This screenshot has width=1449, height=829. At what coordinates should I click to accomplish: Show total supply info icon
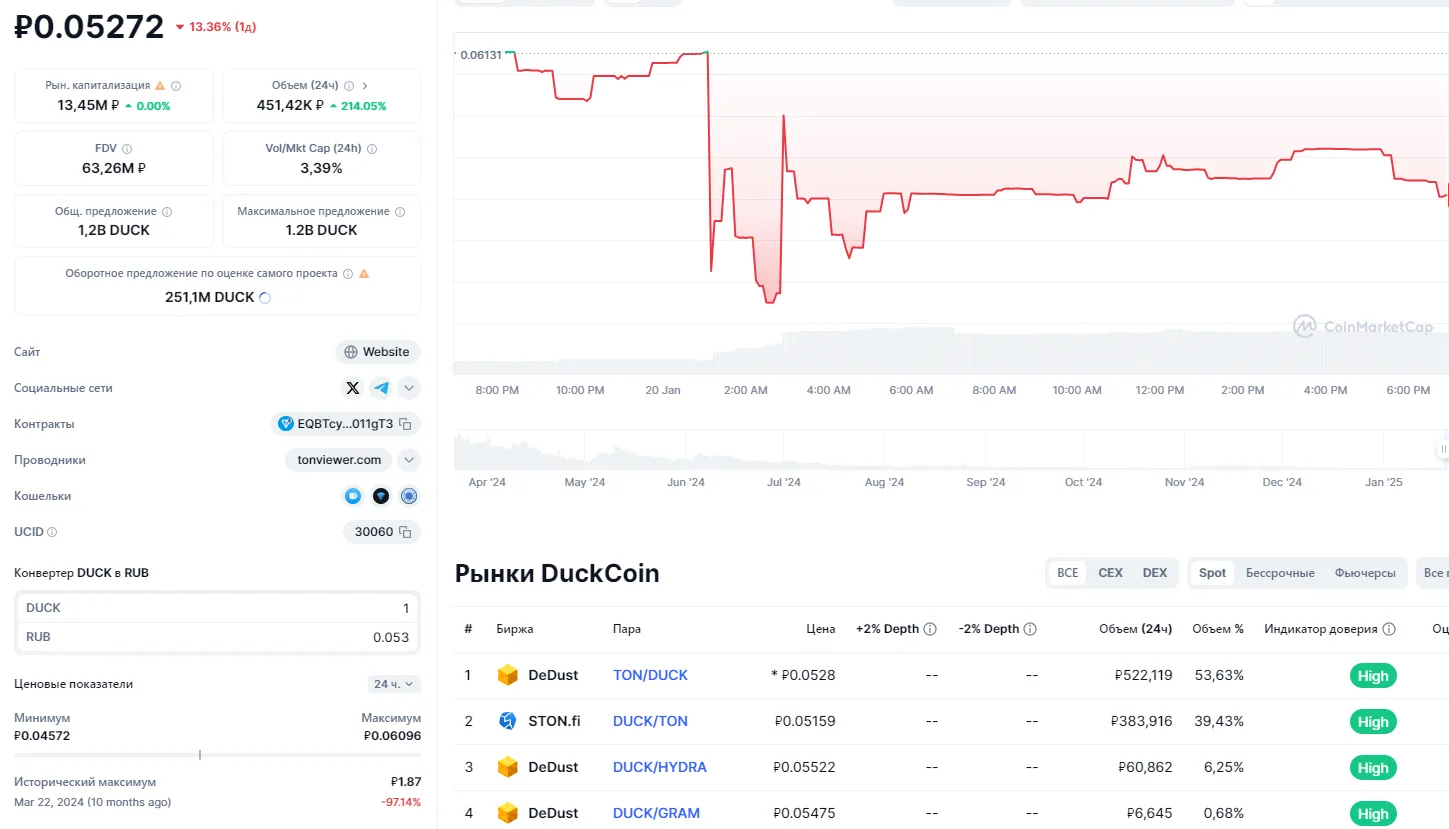(167, 212)
